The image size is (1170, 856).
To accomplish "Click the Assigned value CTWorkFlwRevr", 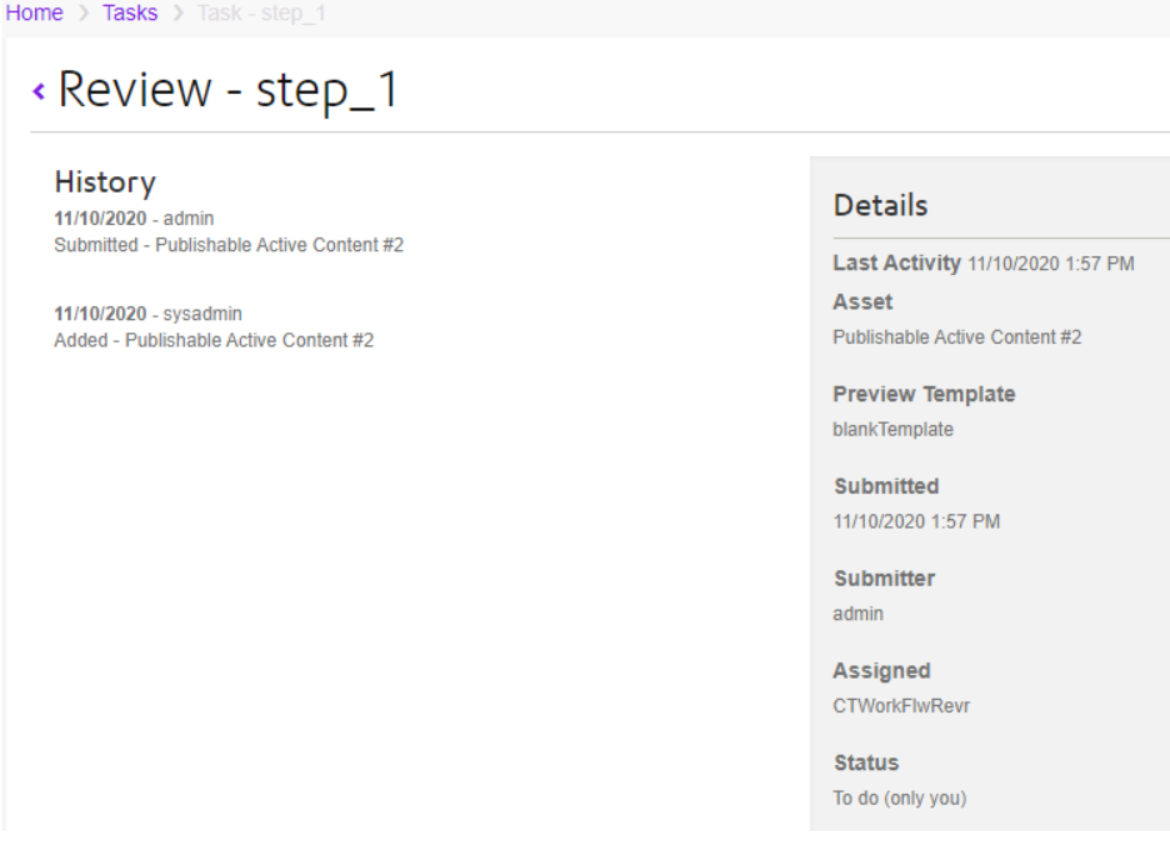I will [900, 706].
